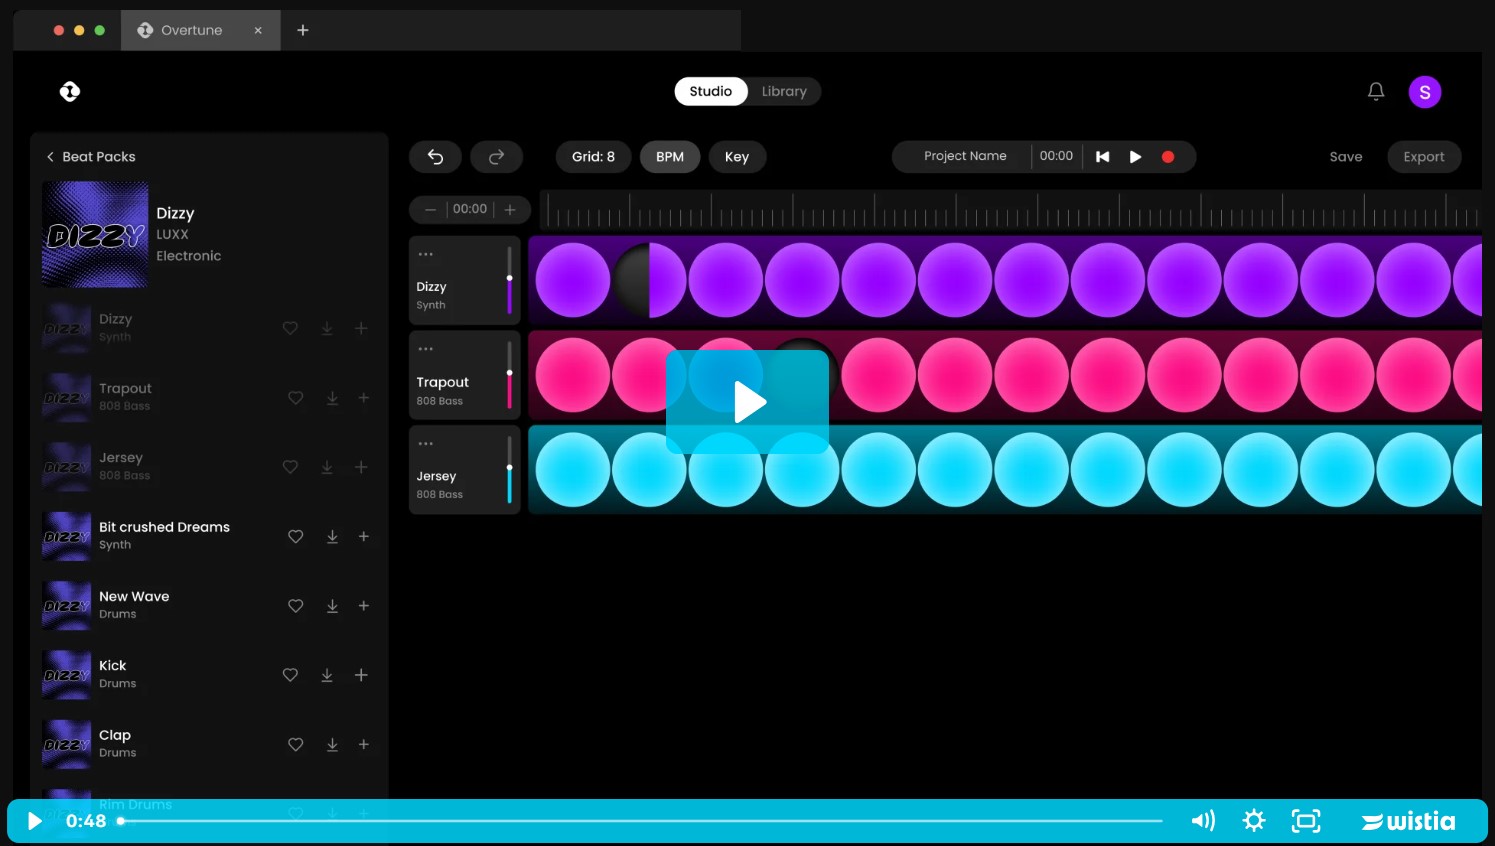Screen dimensions: 1495x846
Task: Mute the video volume icon
Action: point(1203,821)
